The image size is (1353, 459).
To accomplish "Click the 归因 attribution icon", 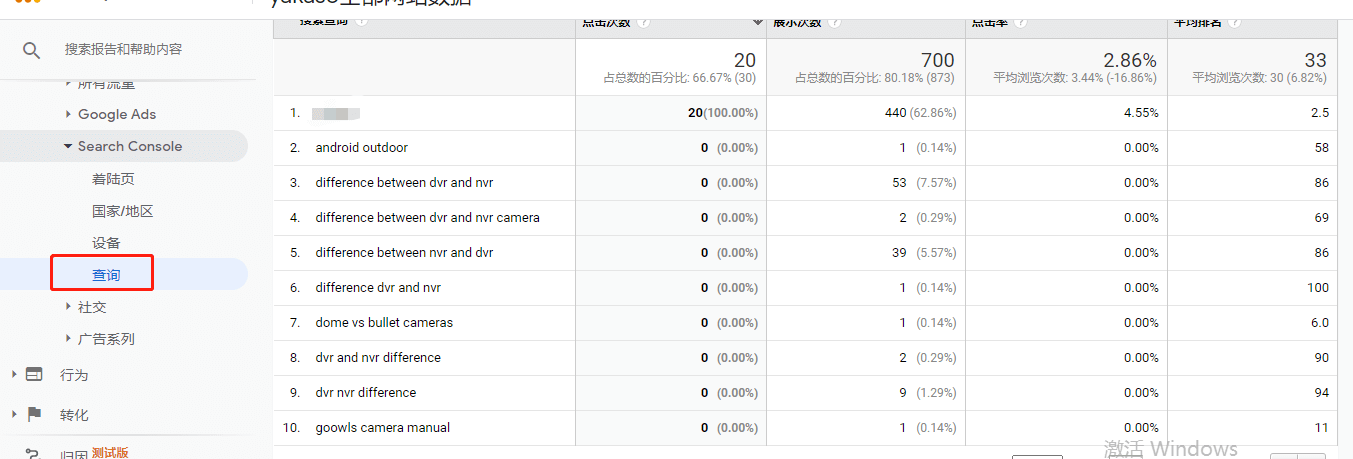I will click(33, 453).
